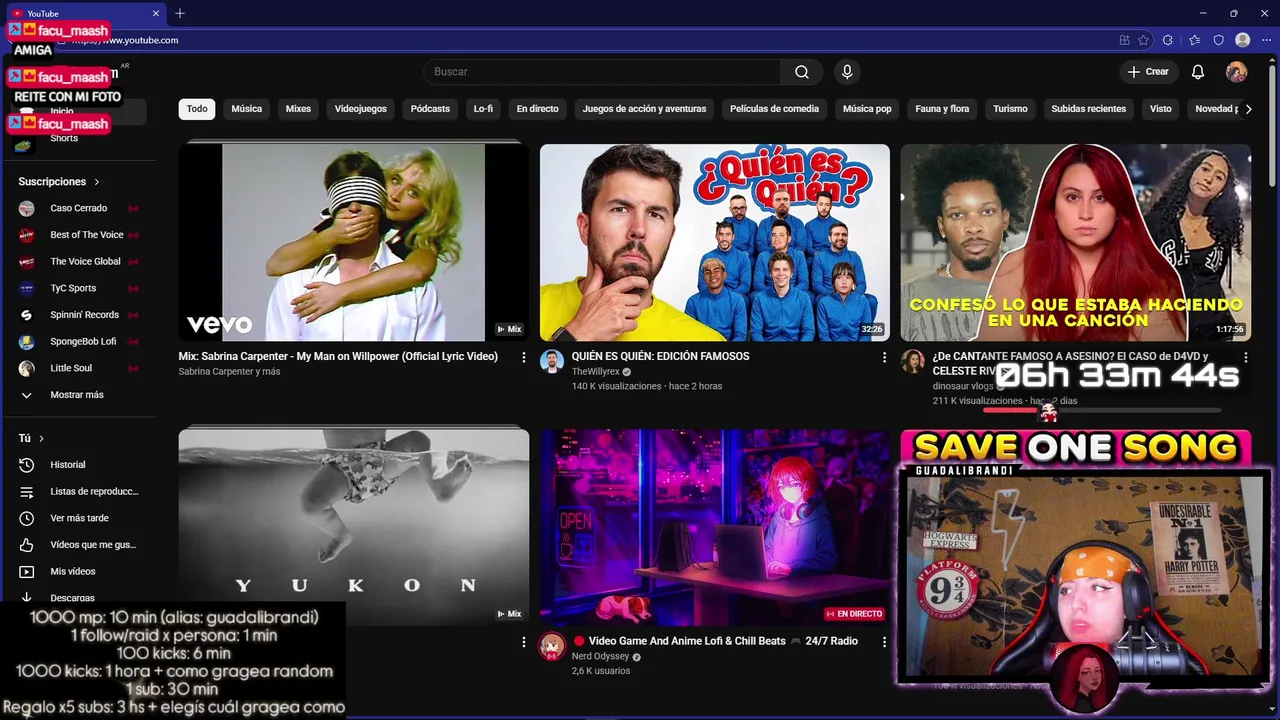Select the Pódcasts filter chip
The image size is (1280, 720).
430,109
